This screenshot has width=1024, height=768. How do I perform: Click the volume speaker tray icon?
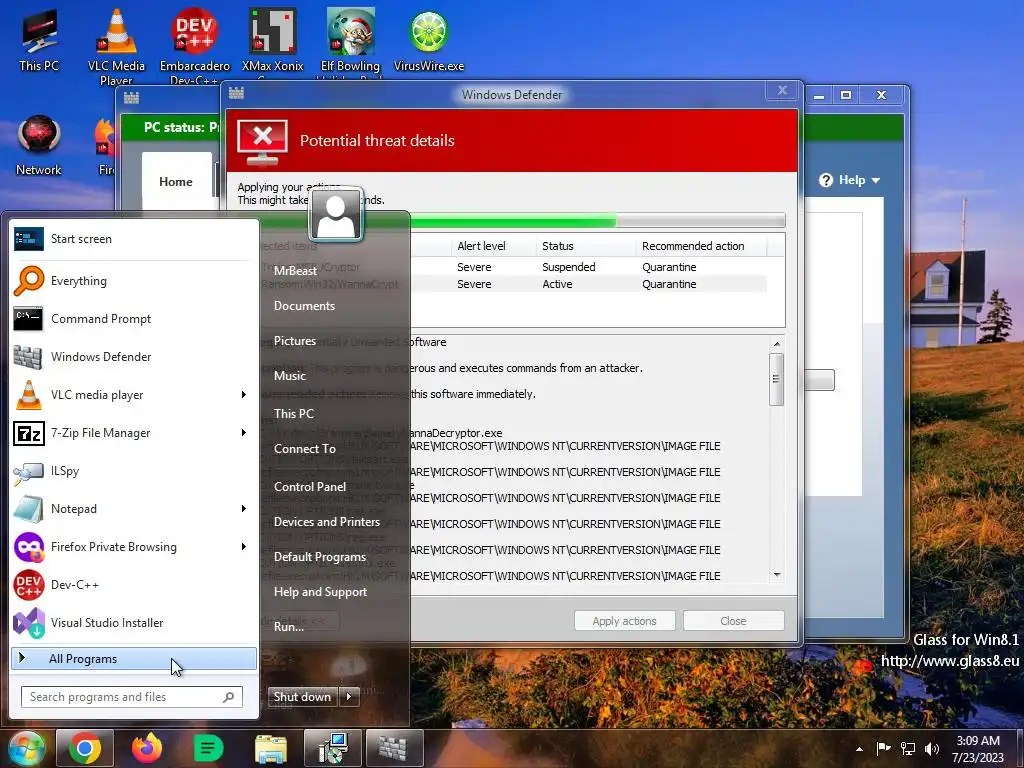[932, 748]
